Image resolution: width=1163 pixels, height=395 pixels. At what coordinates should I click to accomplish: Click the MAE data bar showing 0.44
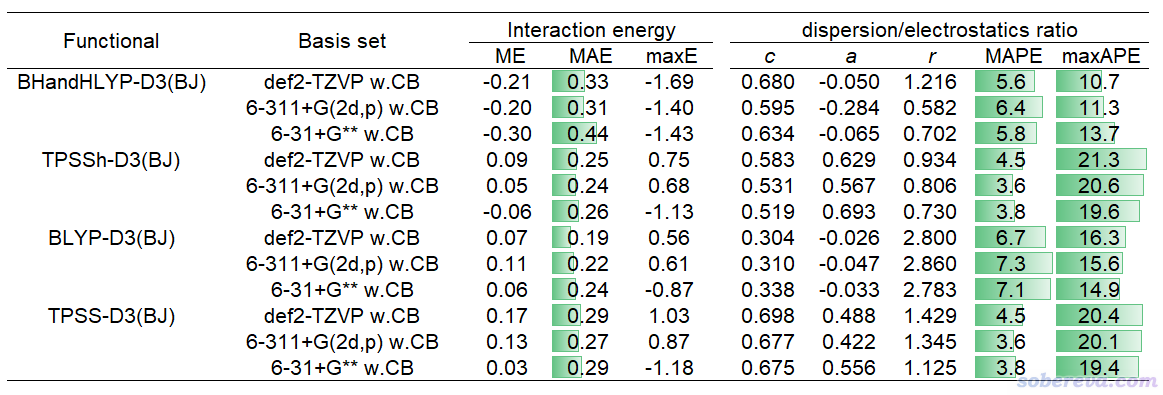coord(576,134)
